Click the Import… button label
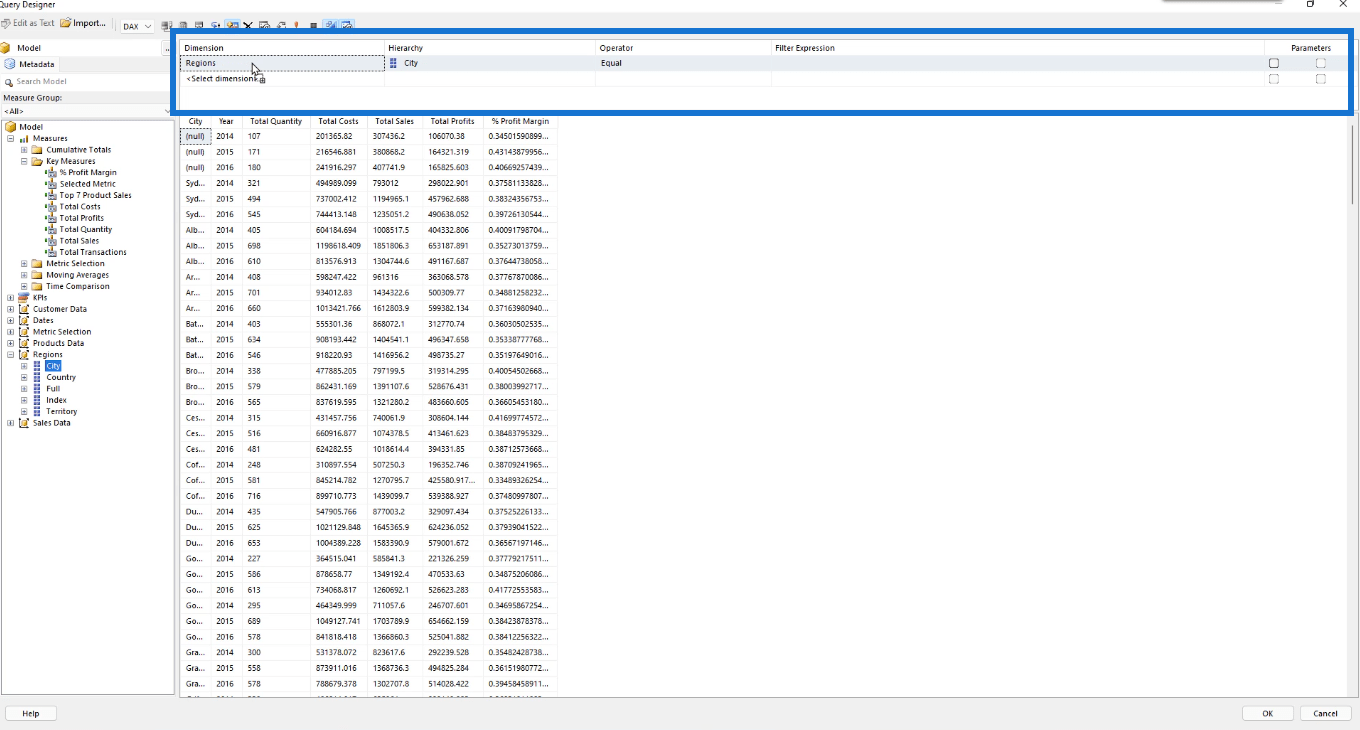The width and height of the screenshot is (1360, 730). click(89, 23)
